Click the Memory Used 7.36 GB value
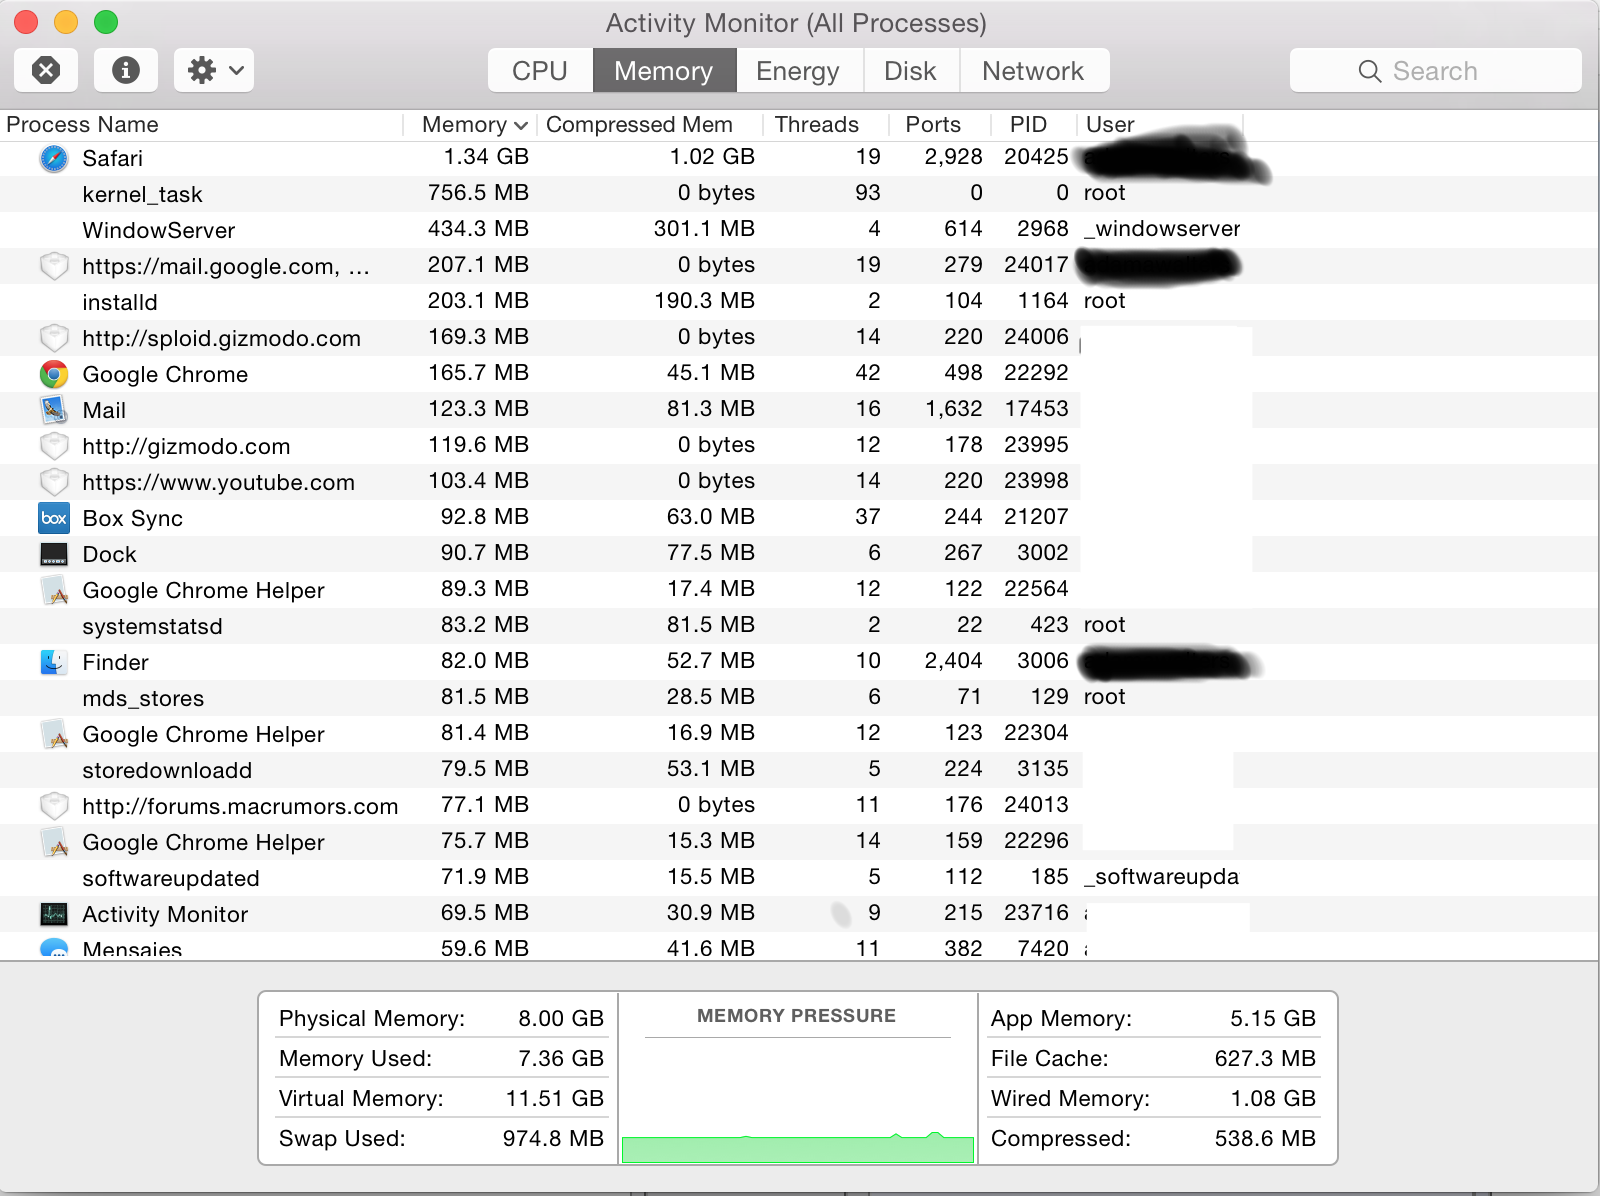The height and width of the screenshot is (1196, 1600). pyautogui.click(x=561, y=1058)
